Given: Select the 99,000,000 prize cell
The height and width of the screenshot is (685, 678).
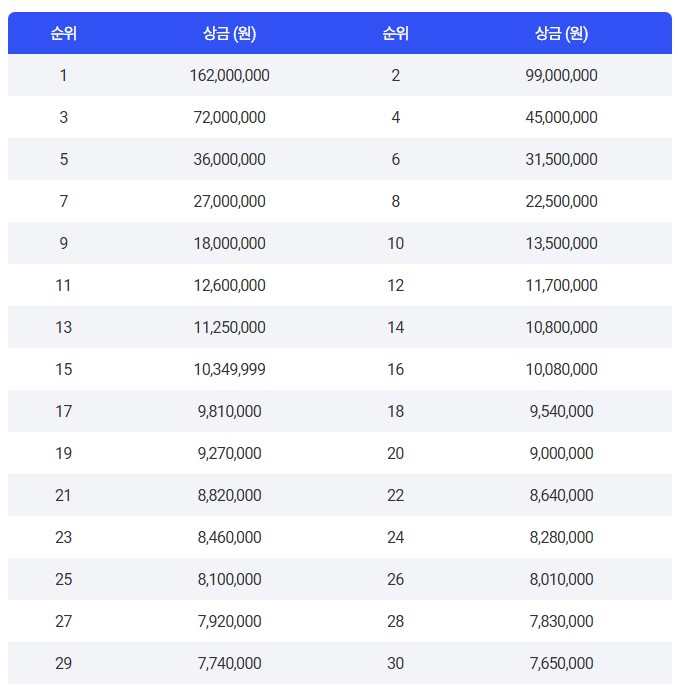Looking at the screenshot, I should (x=561, y=75).
